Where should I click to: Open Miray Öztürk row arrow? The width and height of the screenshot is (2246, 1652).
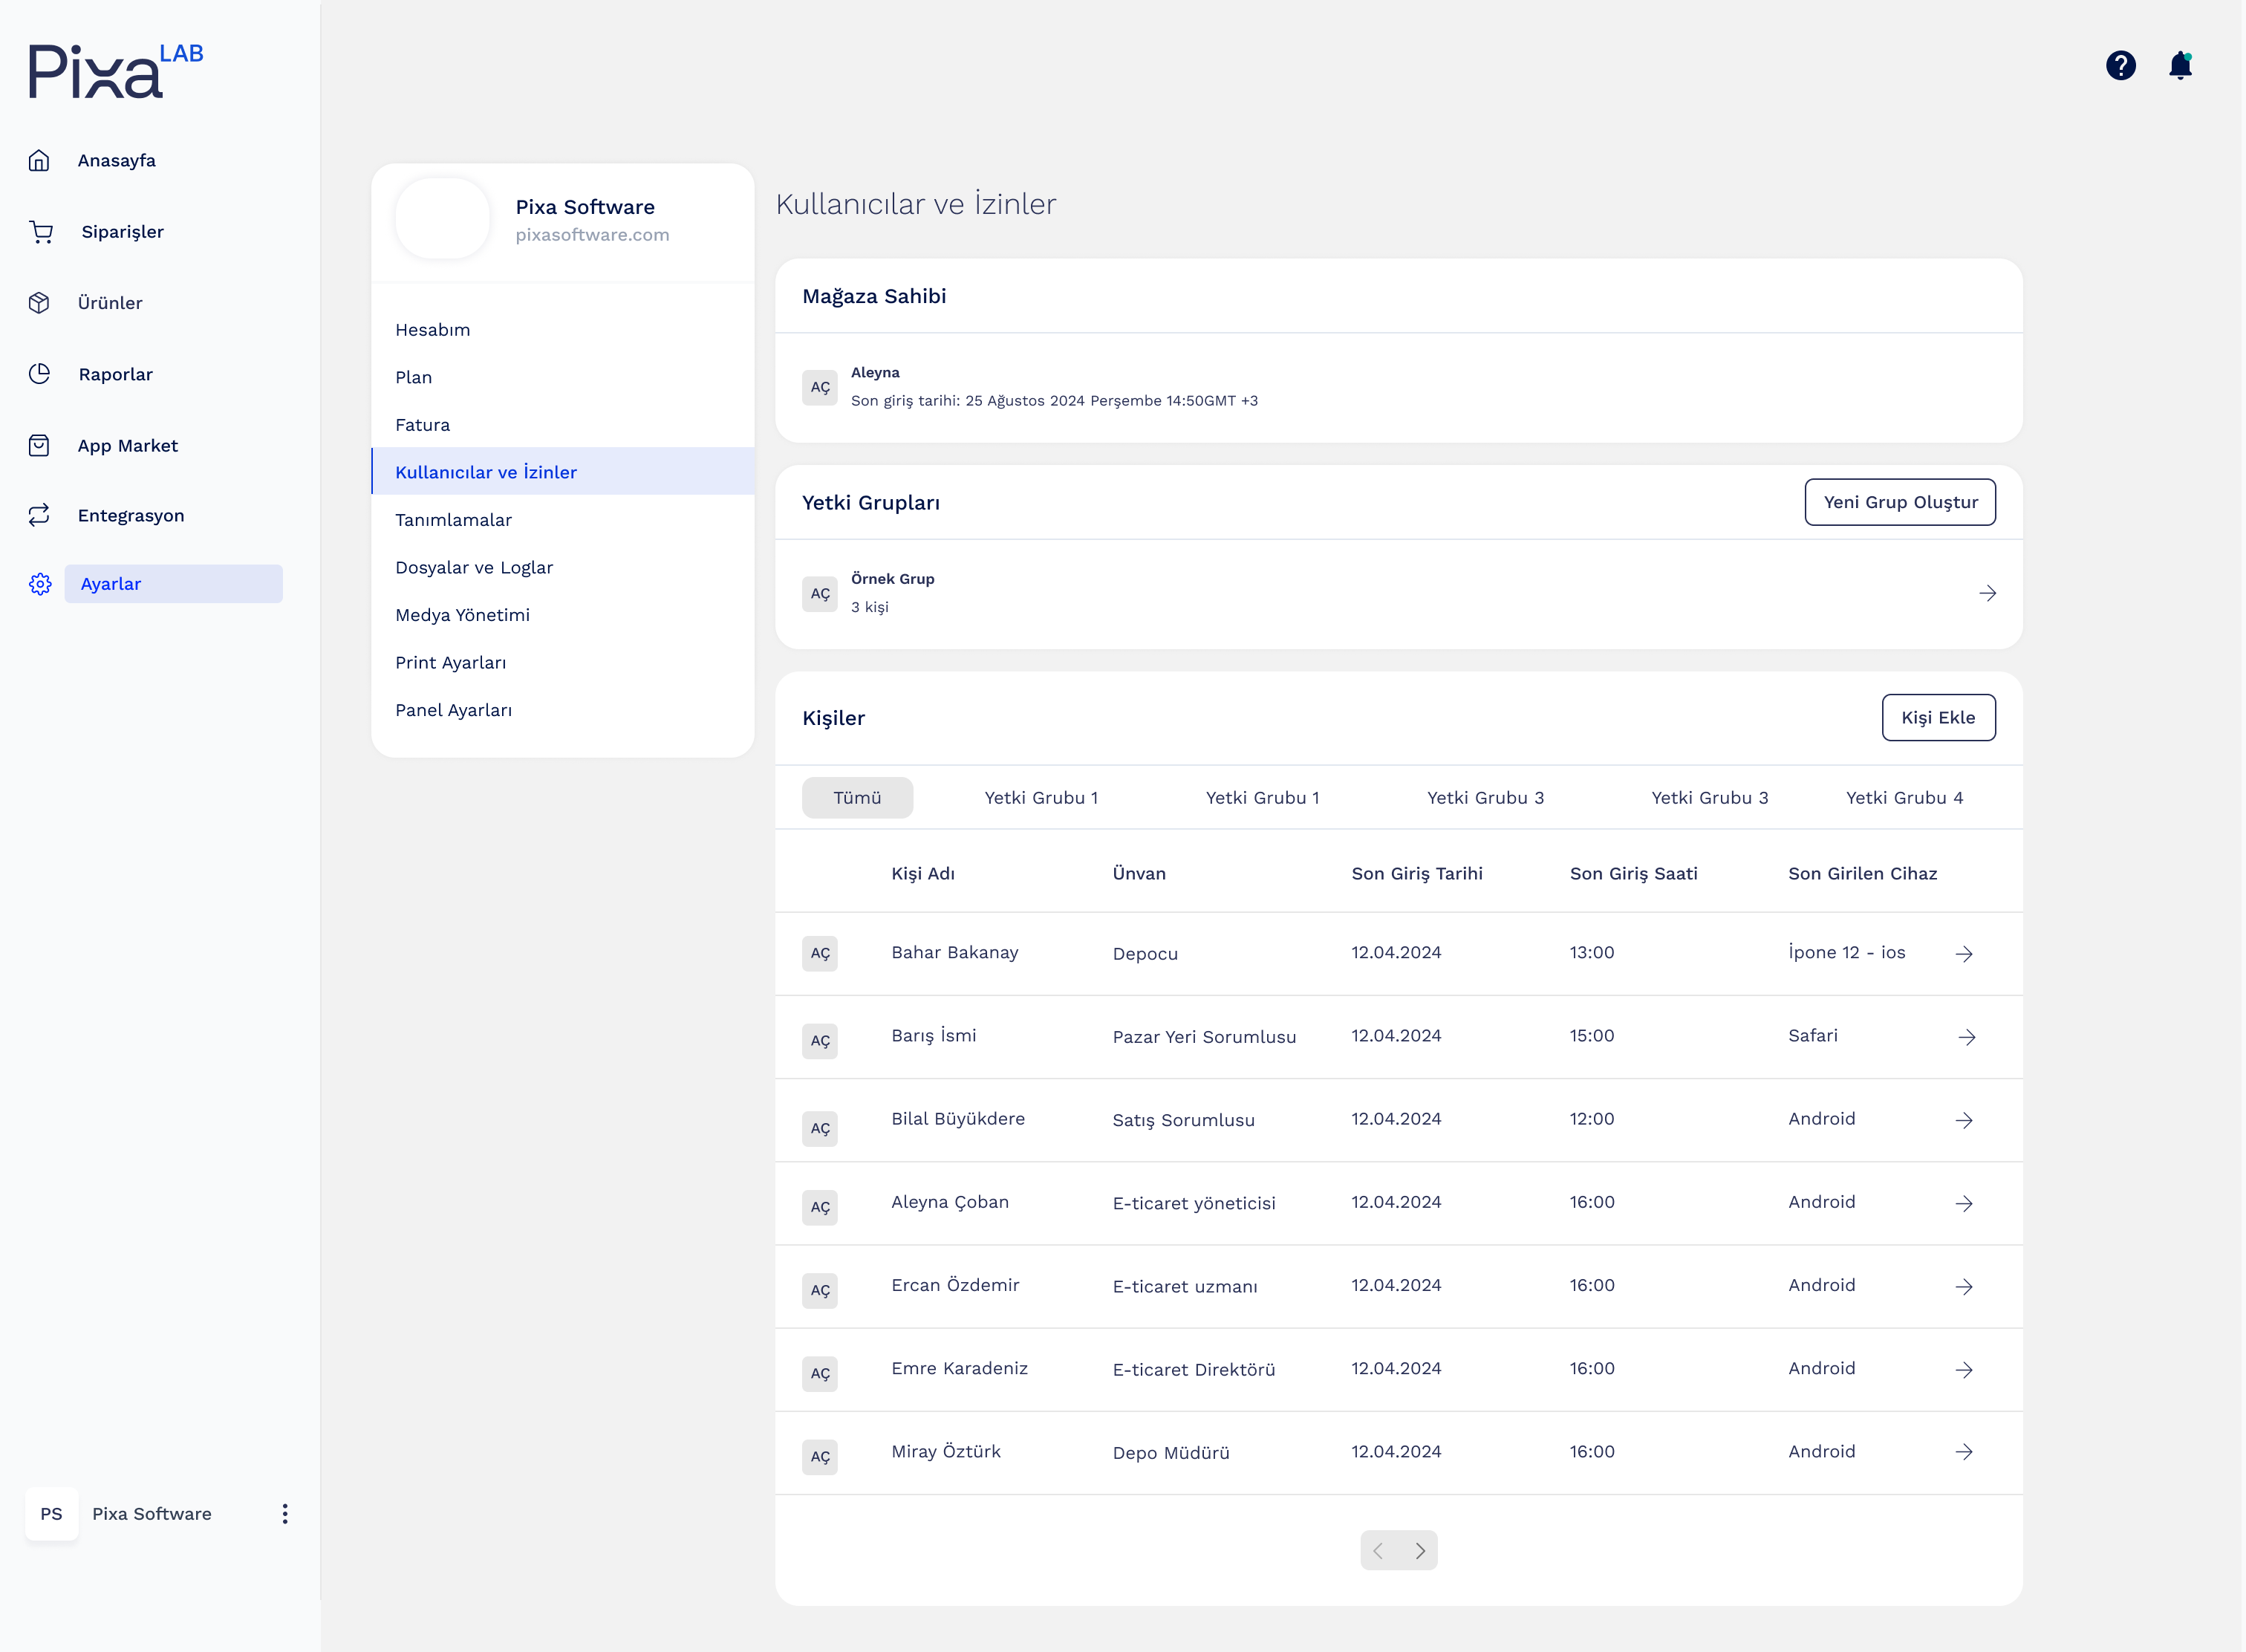(x=1964, y=1452)
